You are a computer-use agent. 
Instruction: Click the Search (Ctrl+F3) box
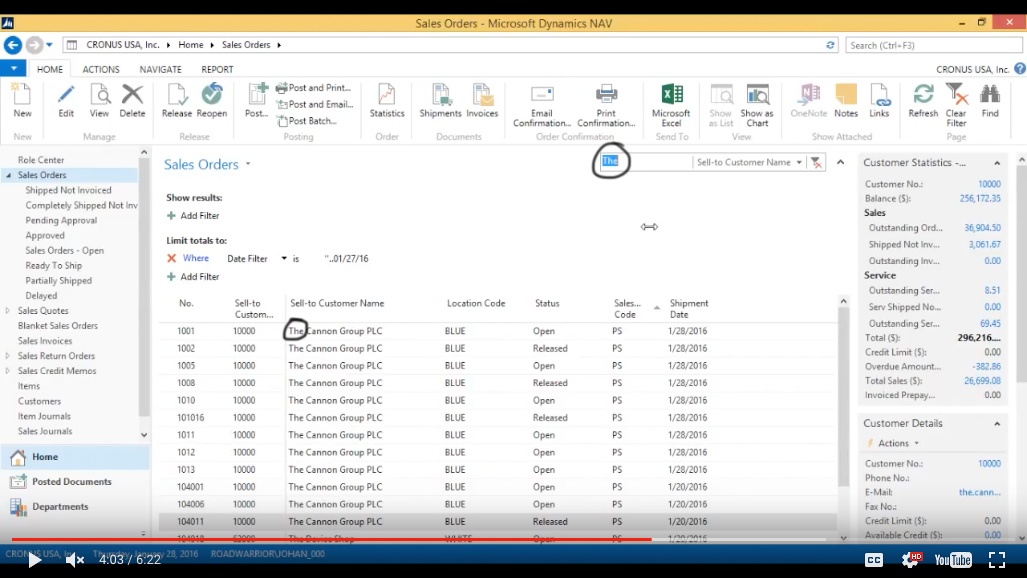tap(933, 45)
